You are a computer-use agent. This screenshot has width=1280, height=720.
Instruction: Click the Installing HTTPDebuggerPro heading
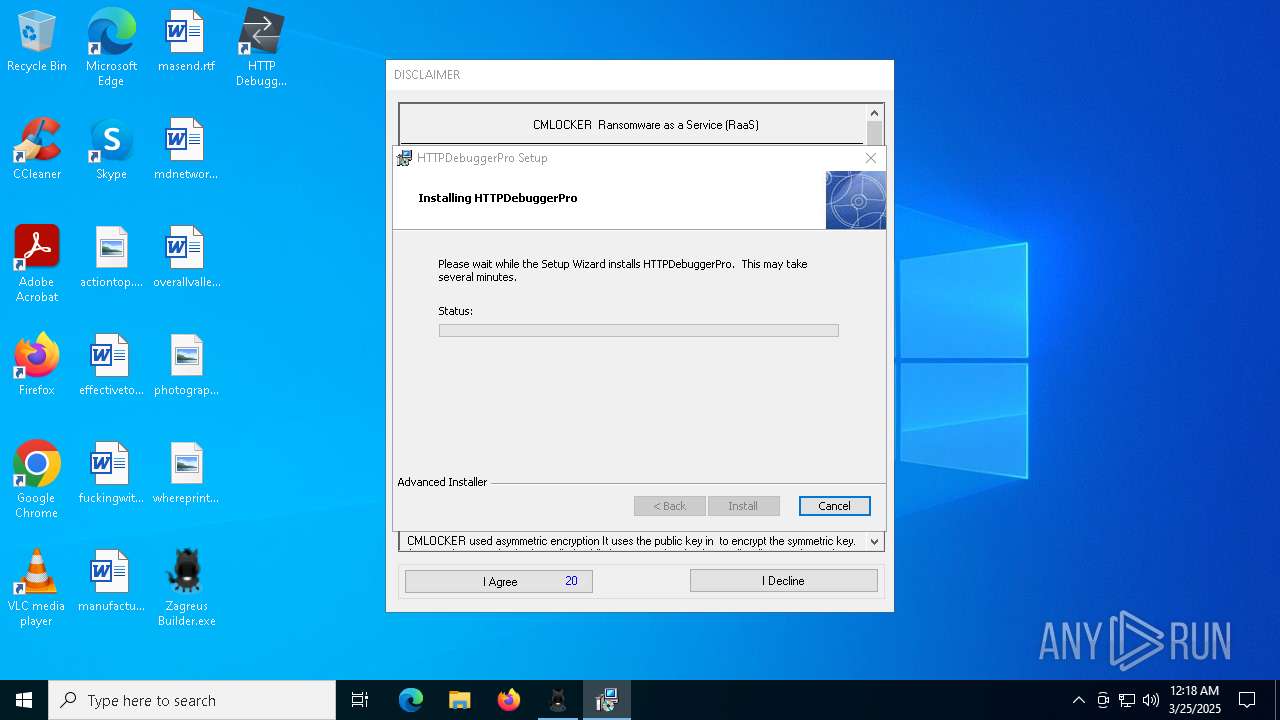[498, 198]
